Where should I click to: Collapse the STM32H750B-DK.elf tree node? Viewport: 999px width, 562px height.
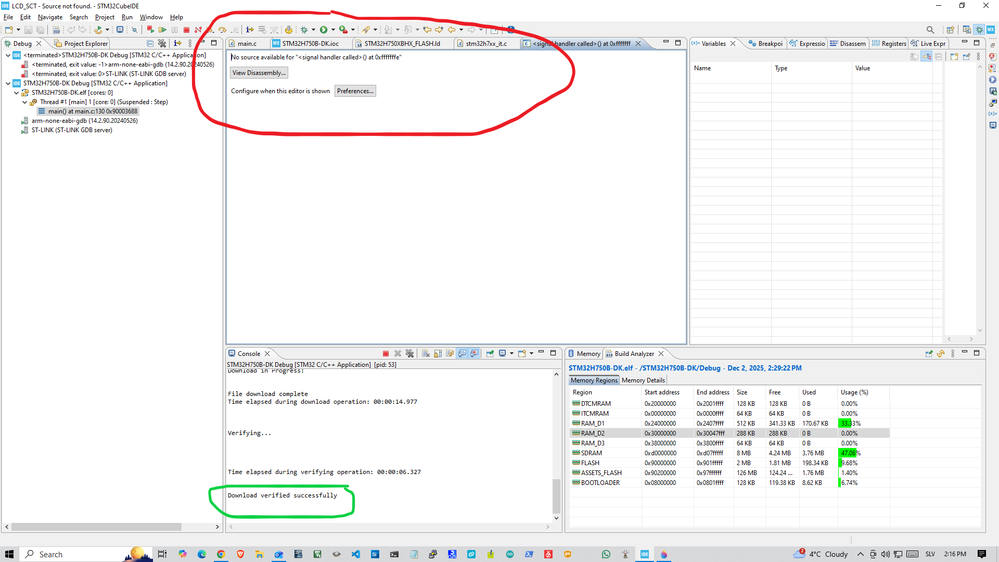pyautogui.click(x=17, y=92)
